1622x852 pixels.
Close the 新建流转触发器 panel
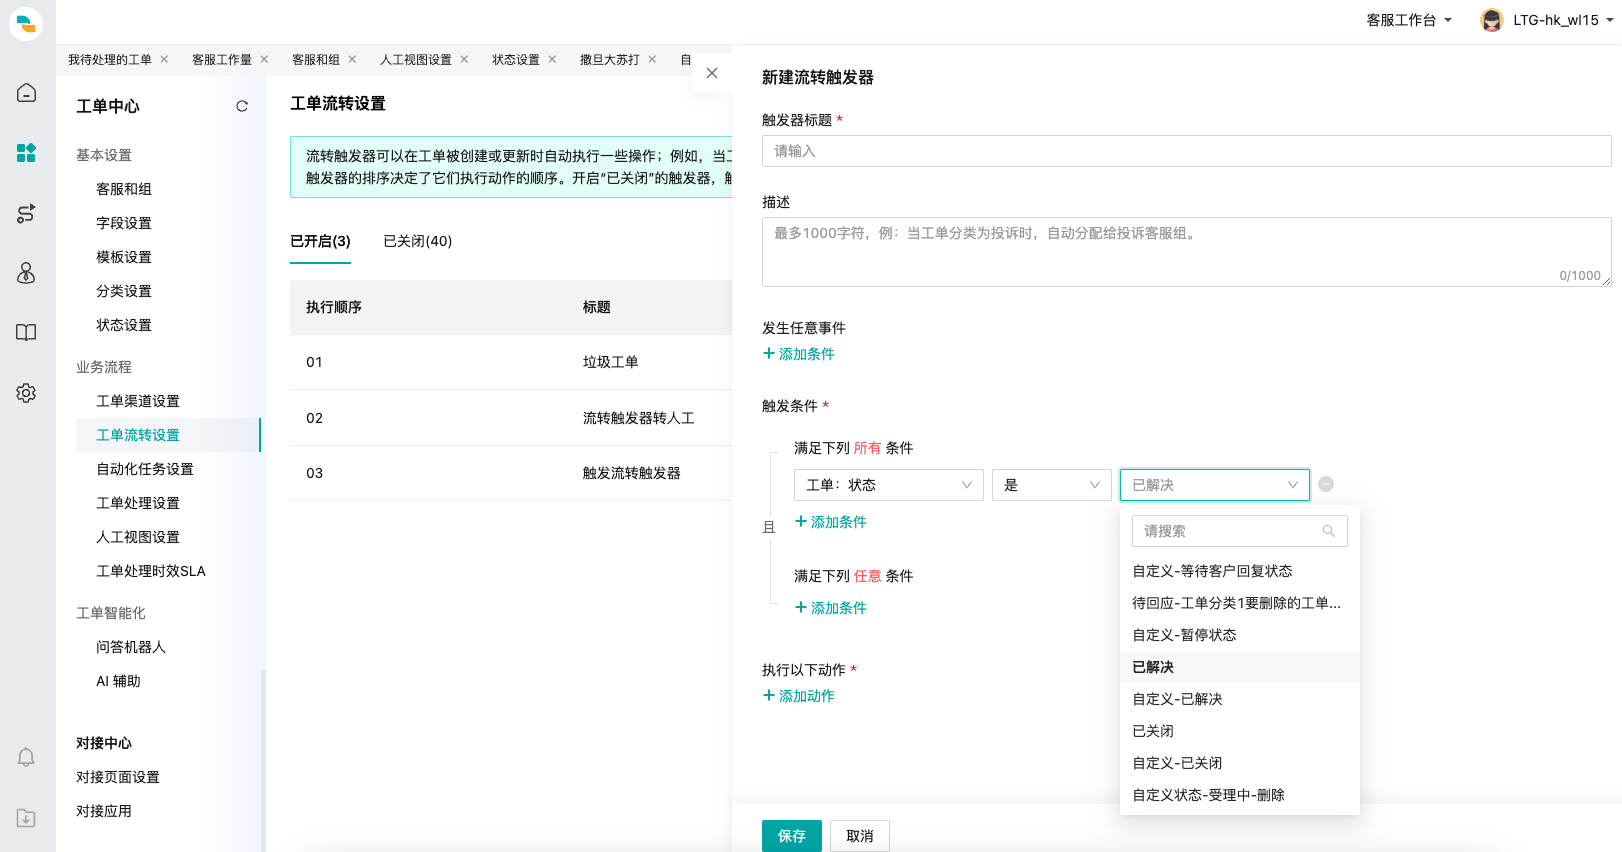[x=712, y=73]
